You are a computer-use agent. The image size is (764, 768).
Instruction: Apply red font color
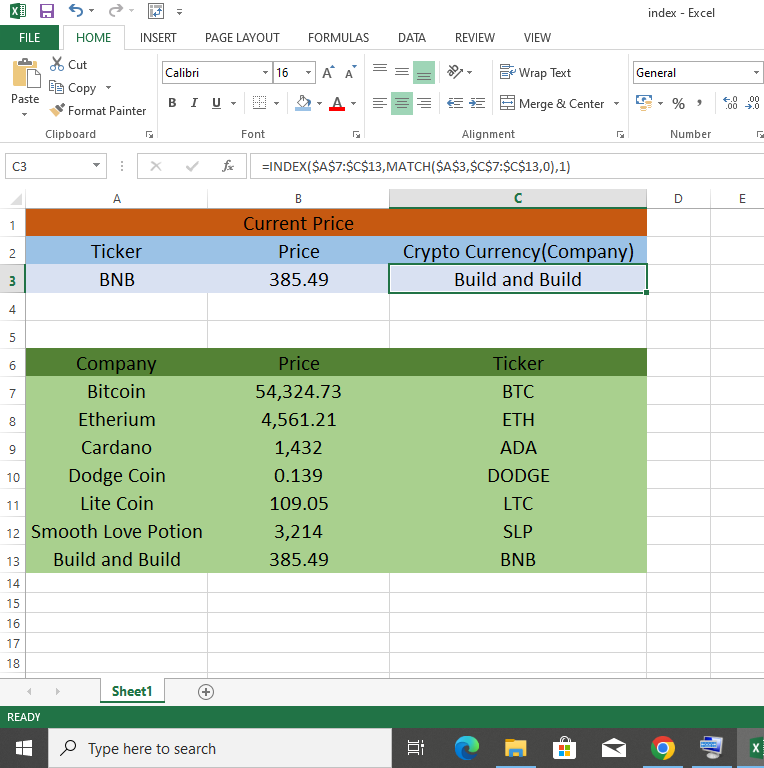coord(337,103)
